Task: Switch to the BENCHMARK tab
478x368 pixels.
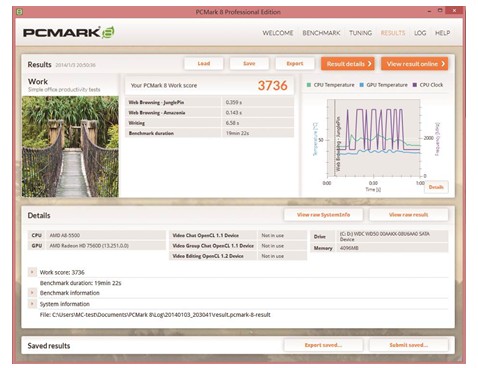Action: (321, 33)
